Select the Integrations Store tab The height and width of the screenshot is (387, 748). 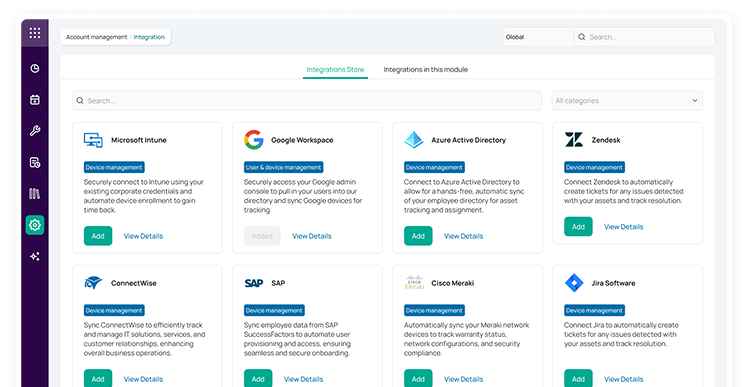coord(335,70)
